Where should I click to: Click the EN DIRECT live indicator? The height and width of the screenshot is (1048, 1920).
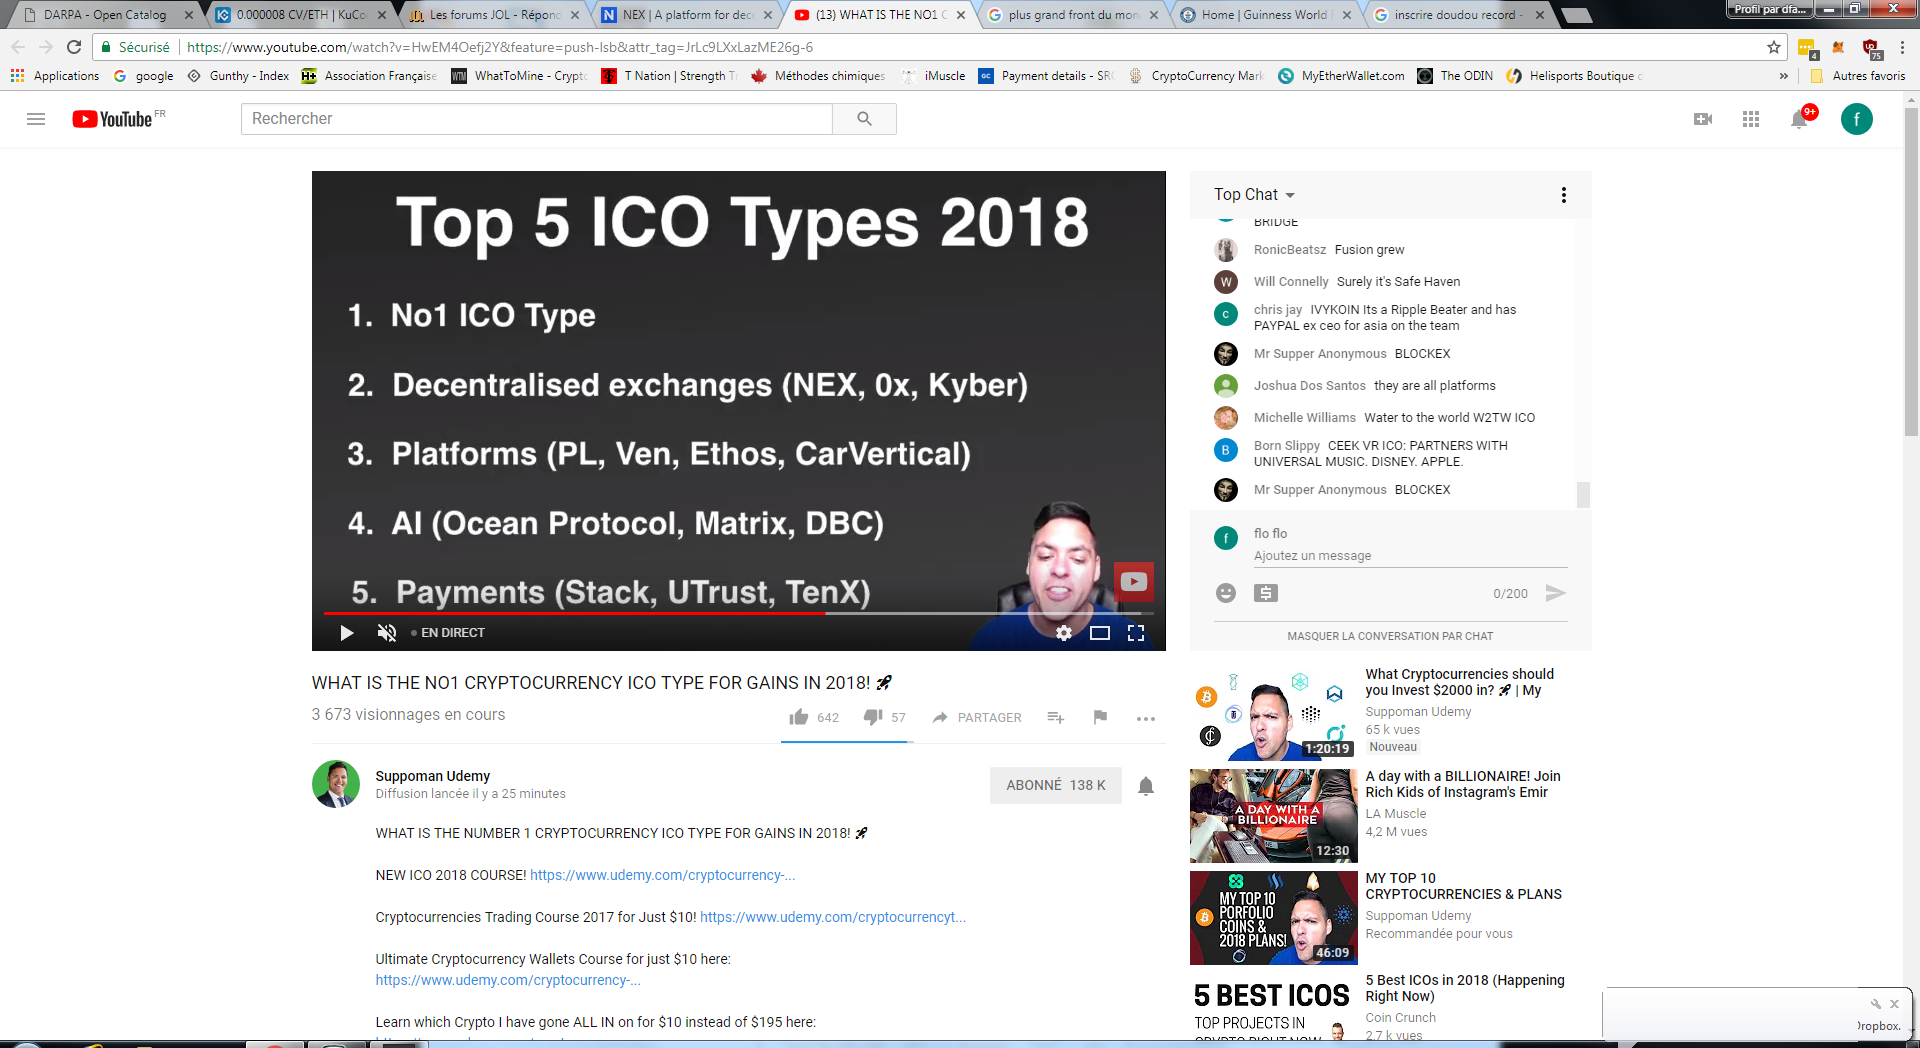pos(448,633)
